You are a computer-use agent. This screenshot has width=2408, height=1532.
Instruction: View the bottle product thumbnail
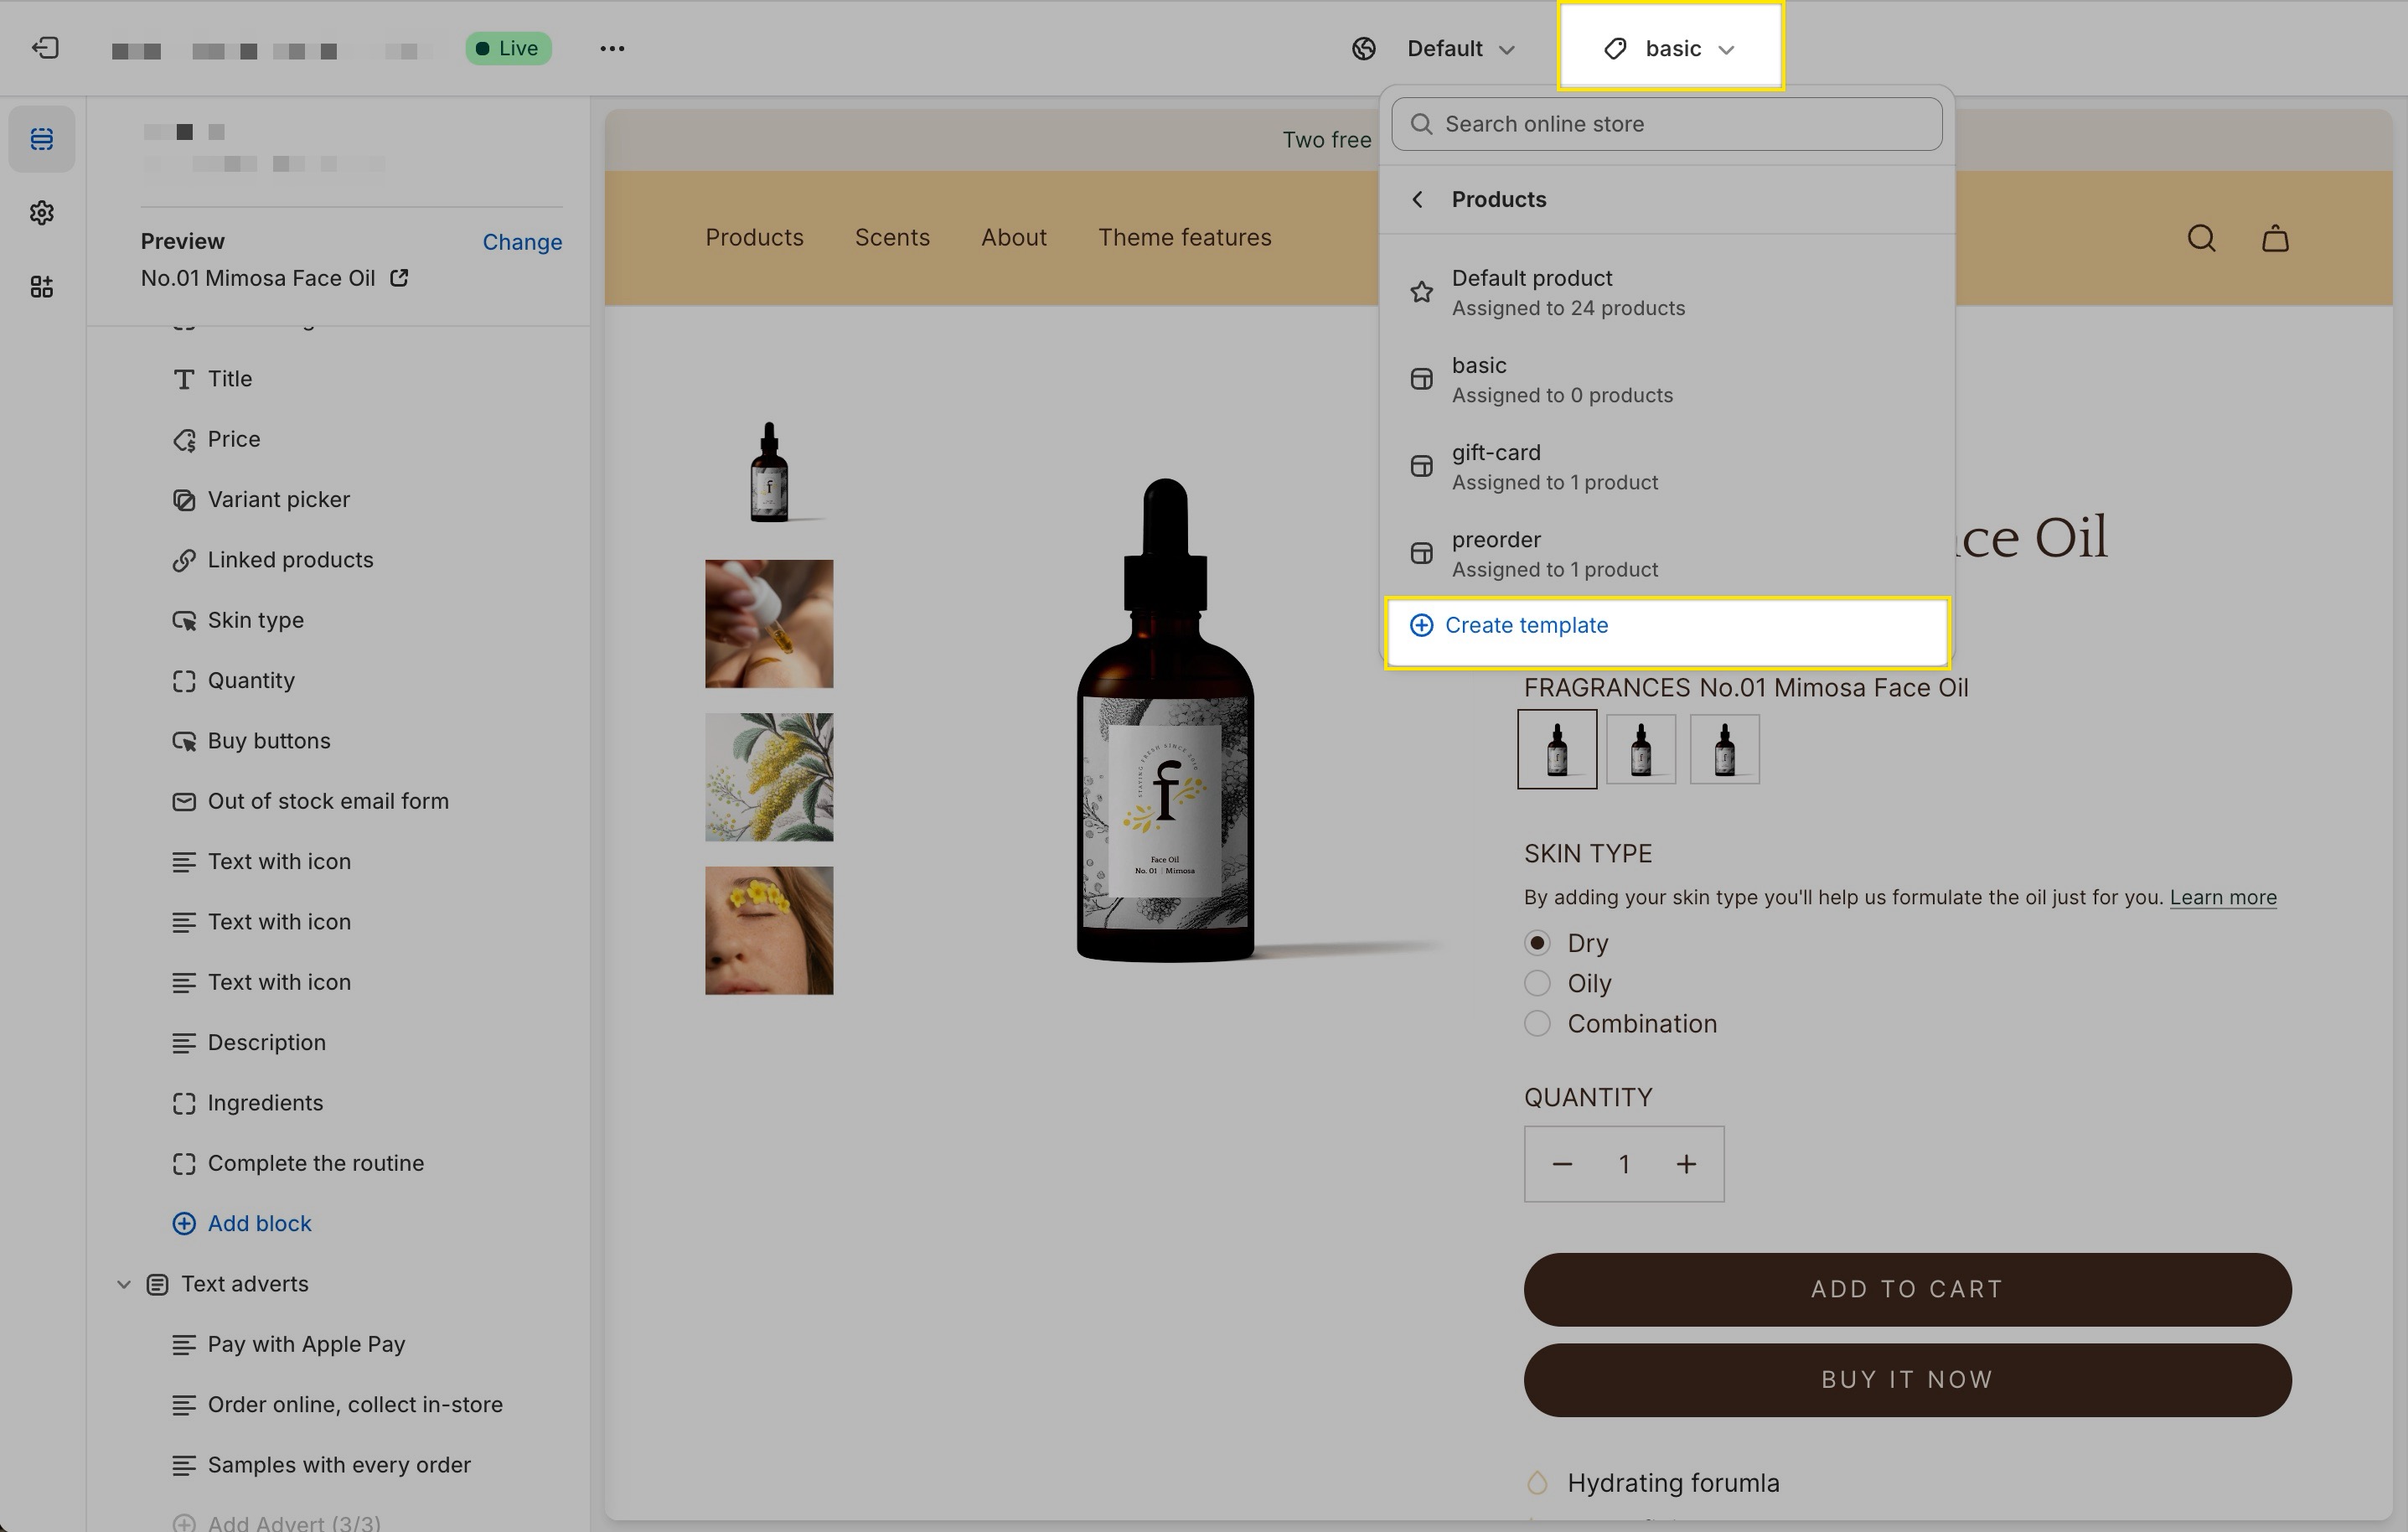click(x=769, y=471)
